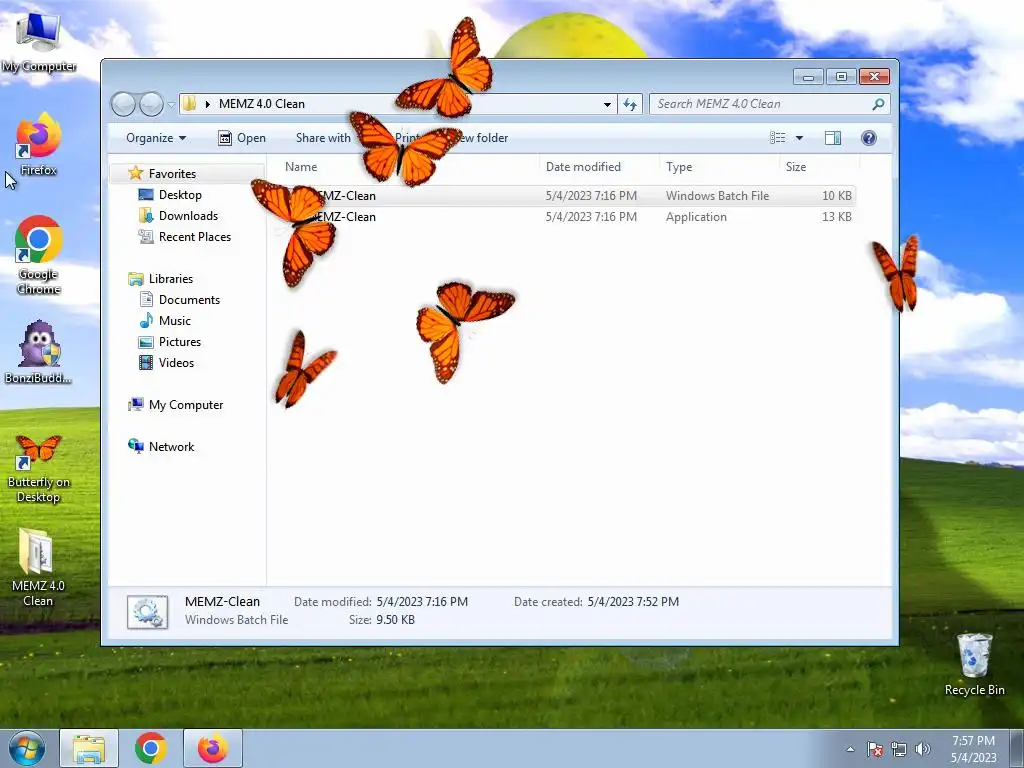Open Google Chrome desktop shortcut
1024x768 pixels.
[39, 255]
